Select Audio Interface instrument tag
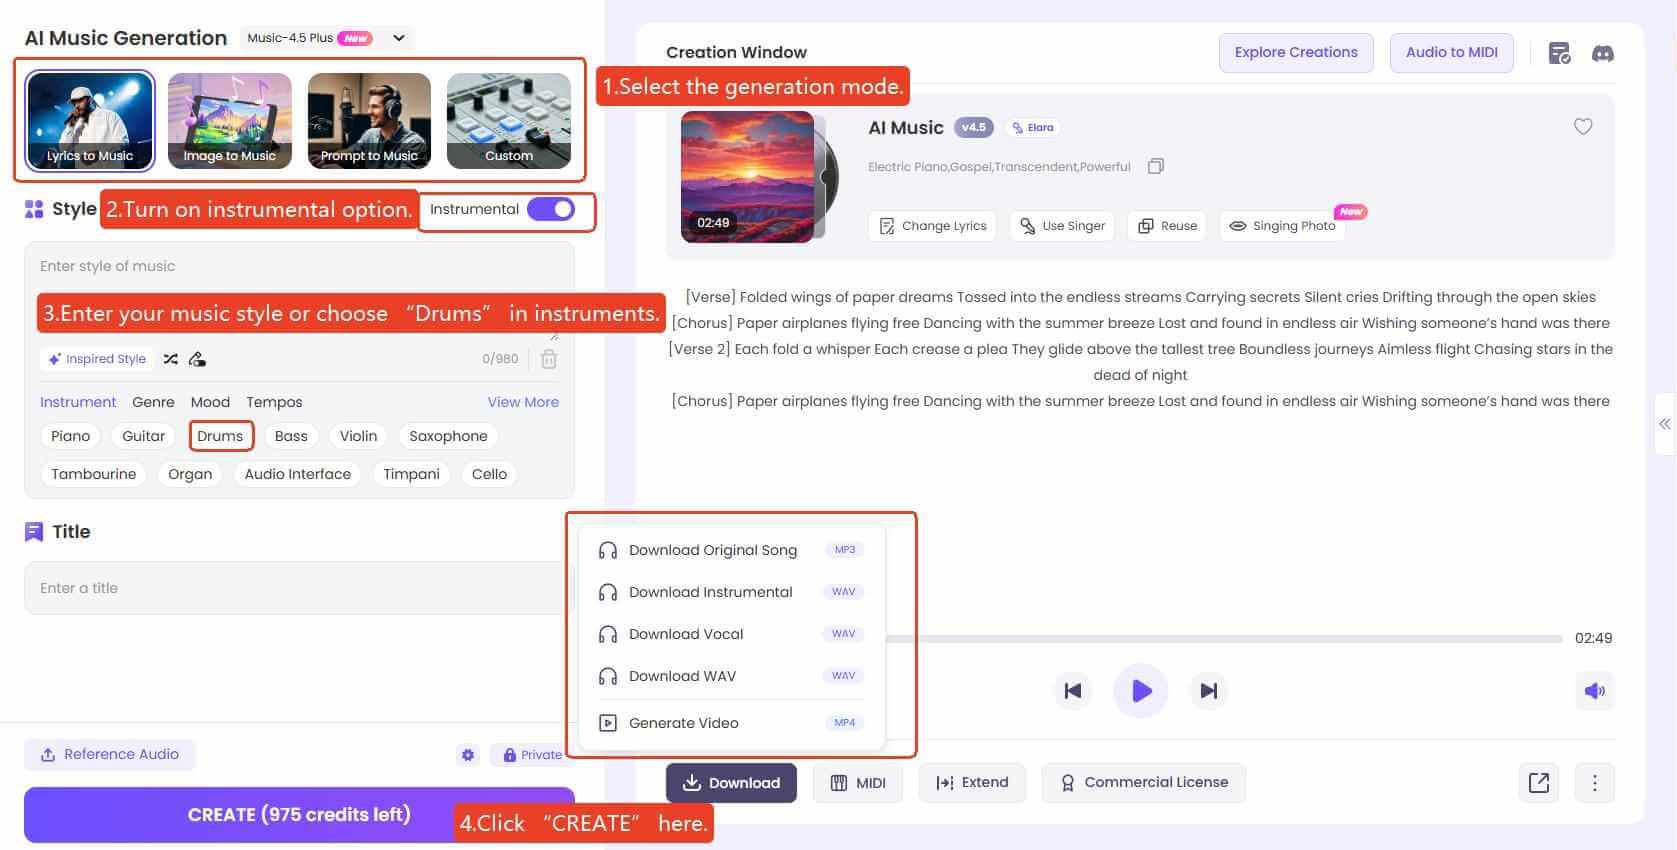 click(298, 474)
